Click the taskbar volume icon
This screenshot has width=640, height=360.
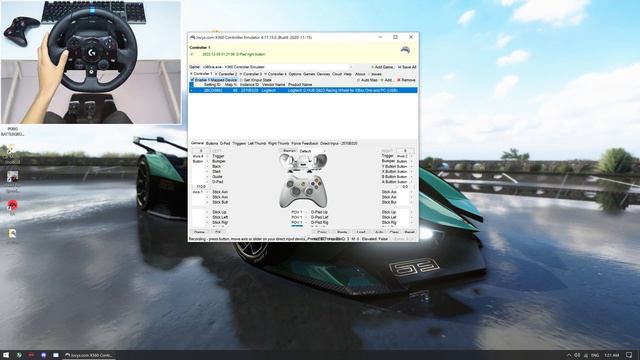(577, 355)
